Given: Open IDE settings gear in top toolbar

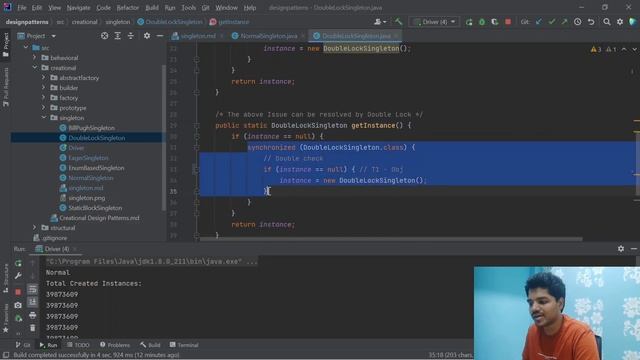Looking at the screenshot, I should click(x=620, y=22).
